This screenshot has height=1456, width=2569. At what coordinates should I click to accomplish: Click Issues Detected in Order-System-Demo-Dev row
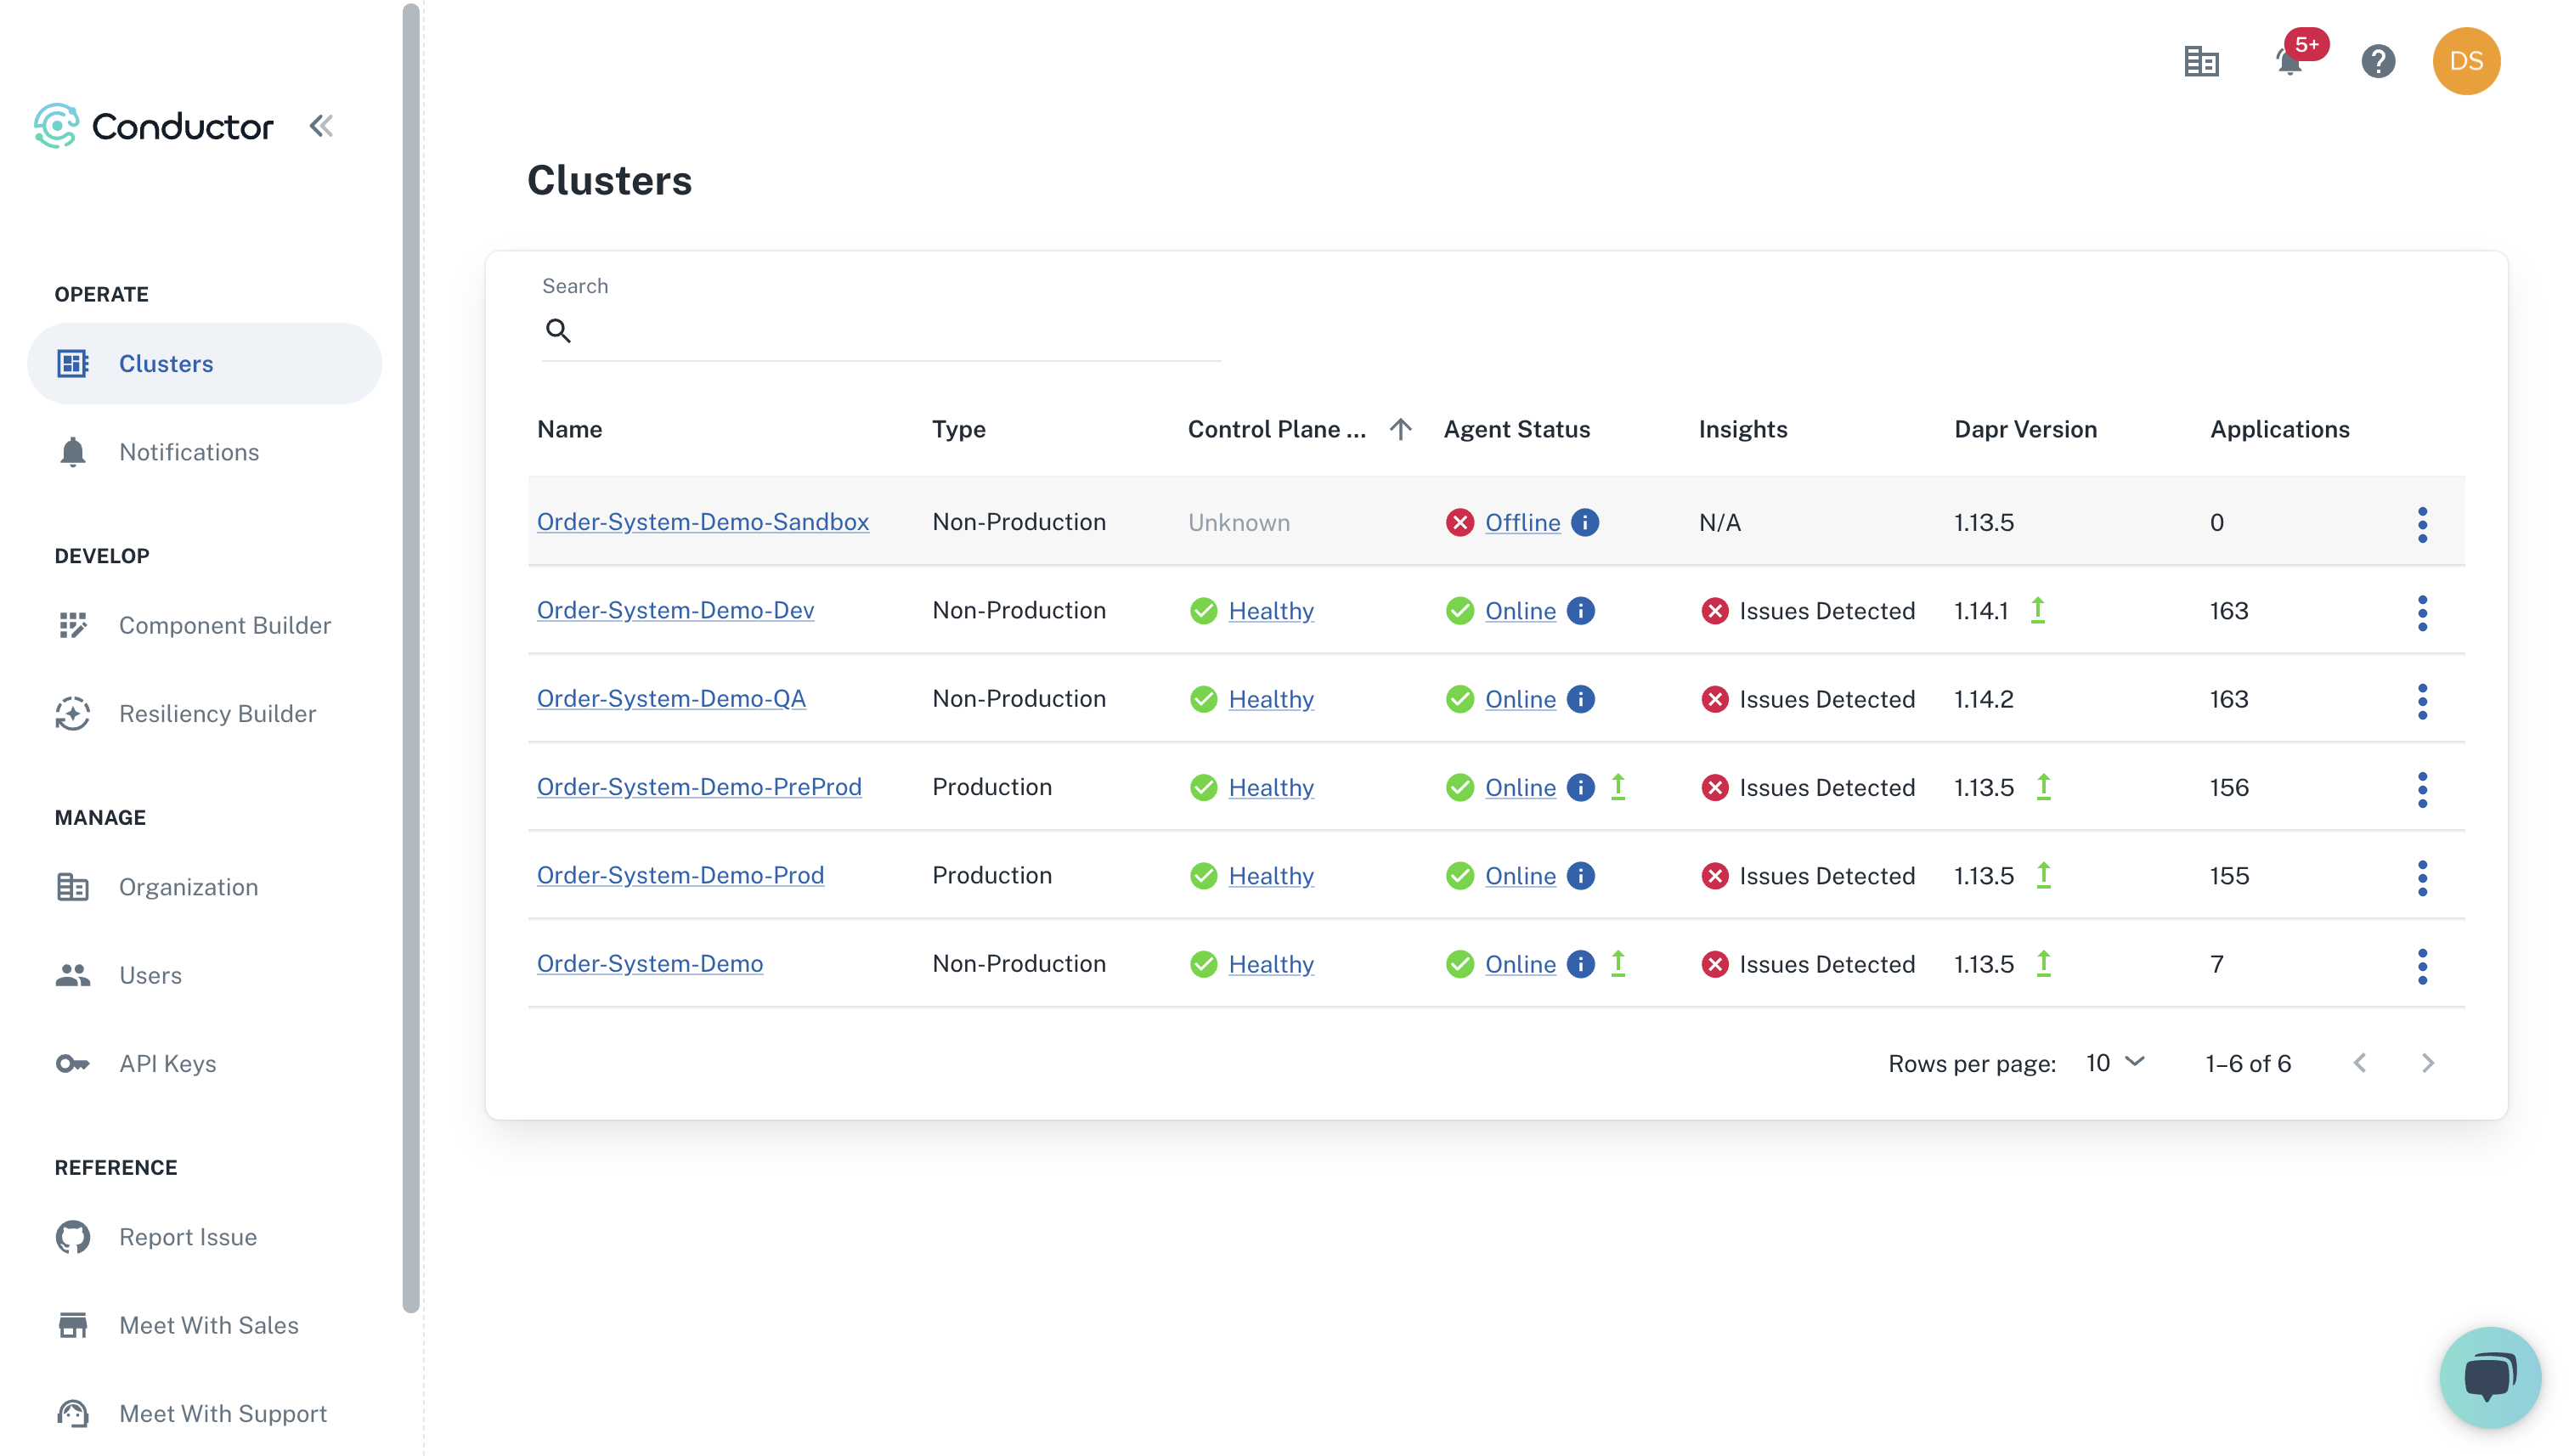coord(1826,611)
